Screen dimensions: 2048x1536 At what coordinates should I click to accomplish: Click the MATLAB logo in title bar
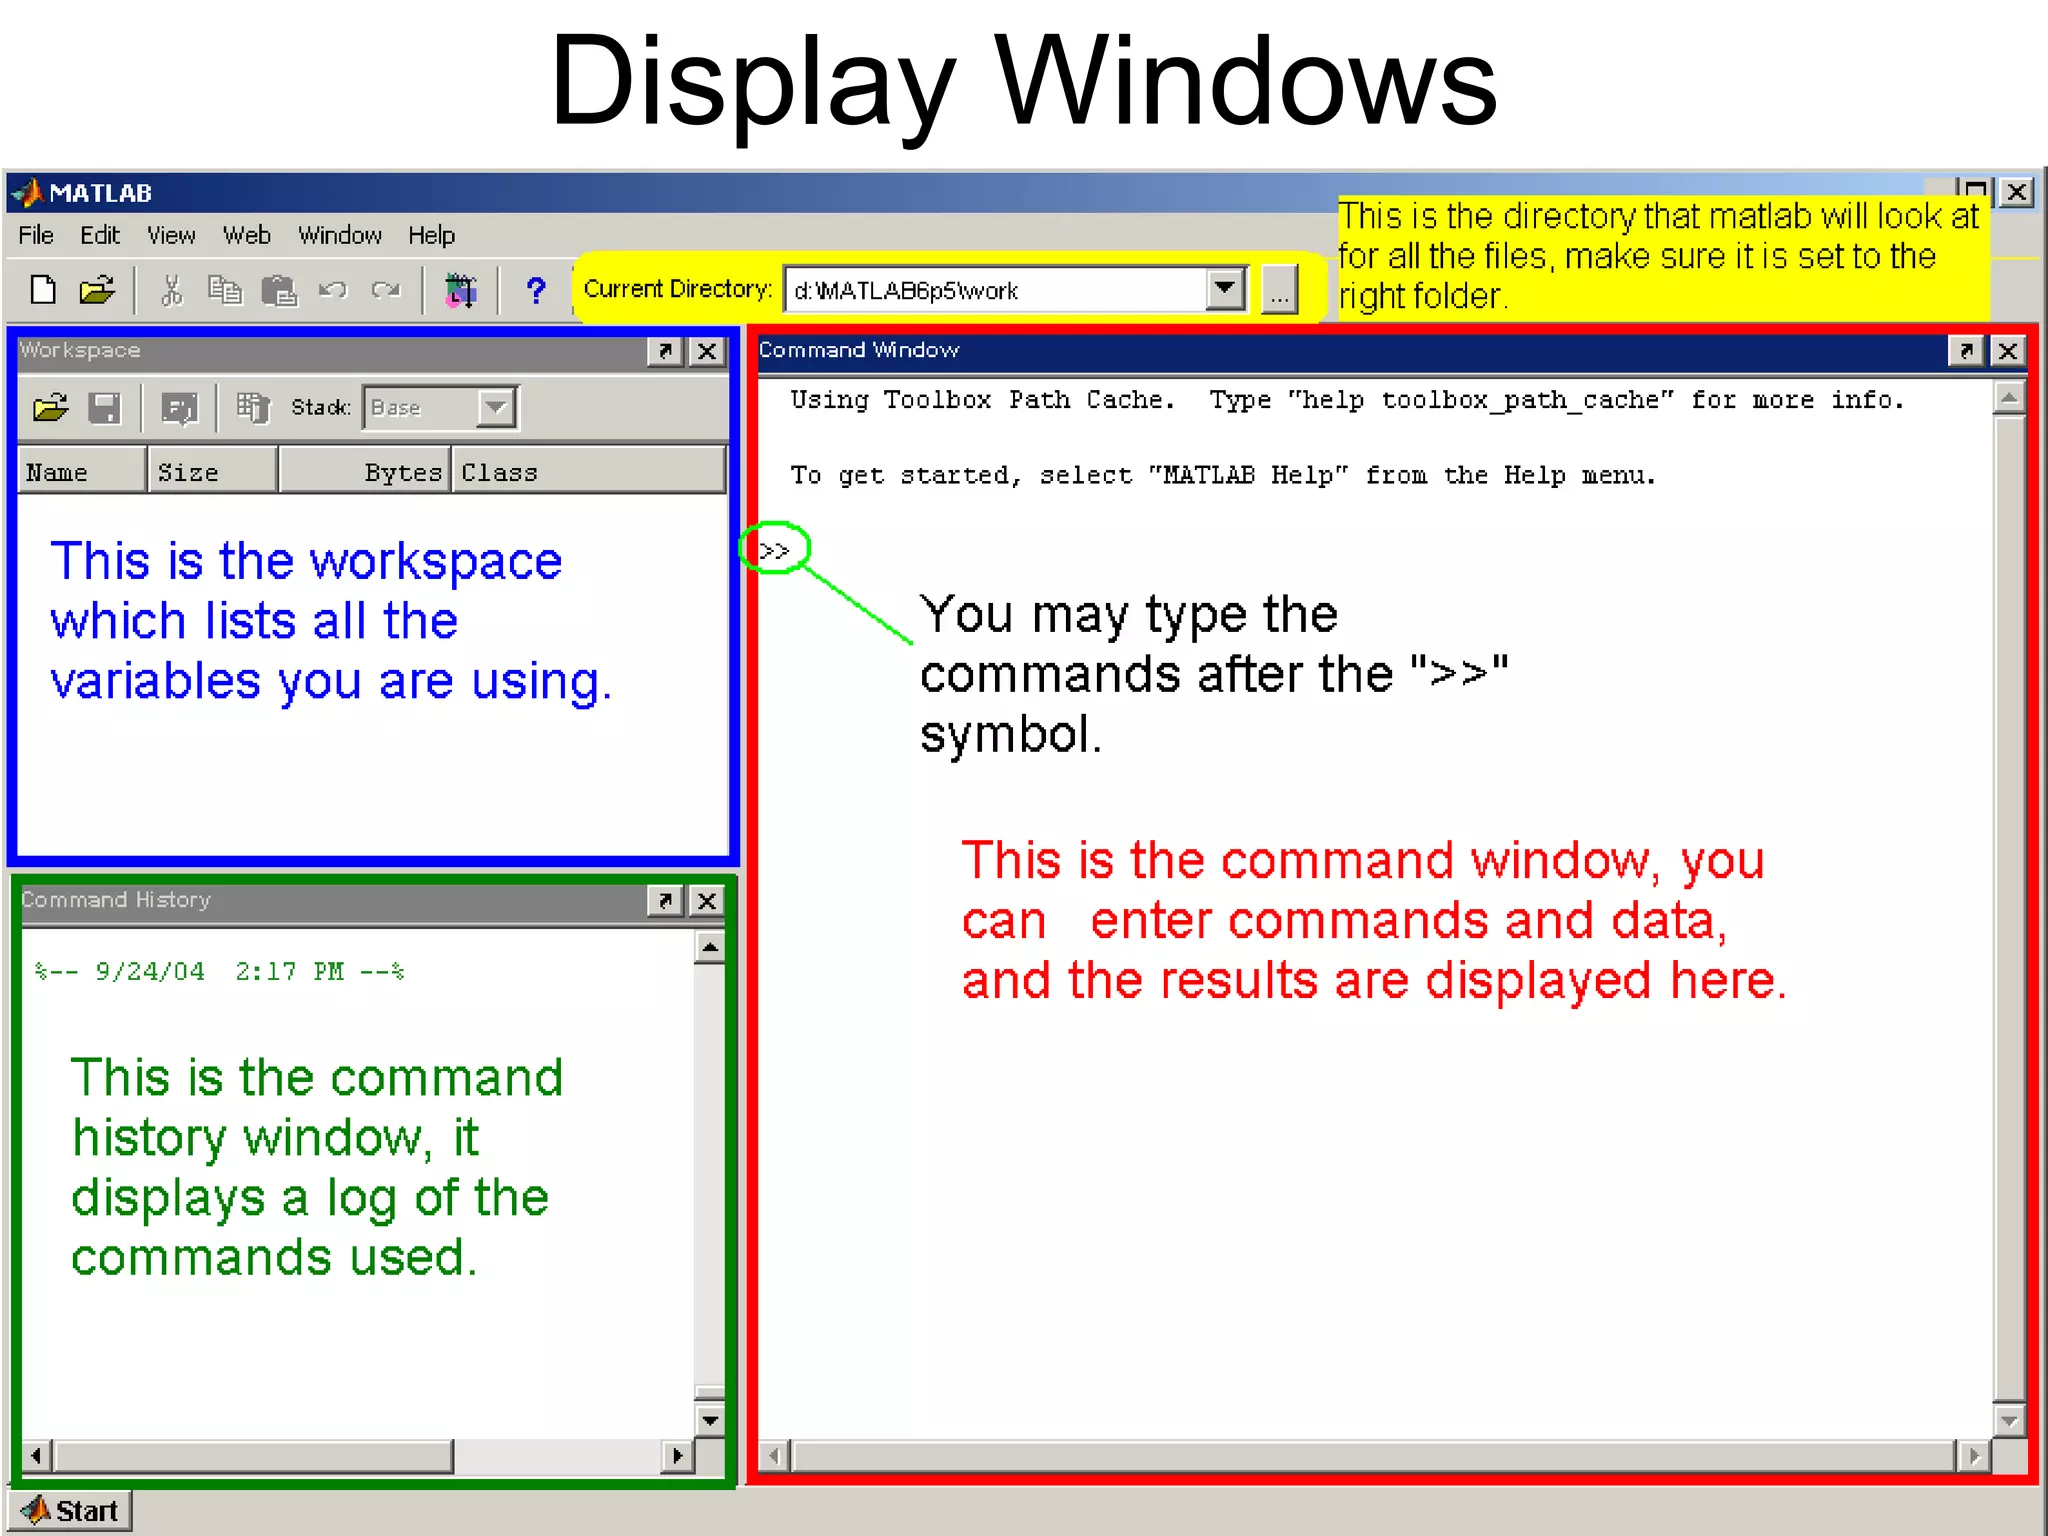click(28, 192)
